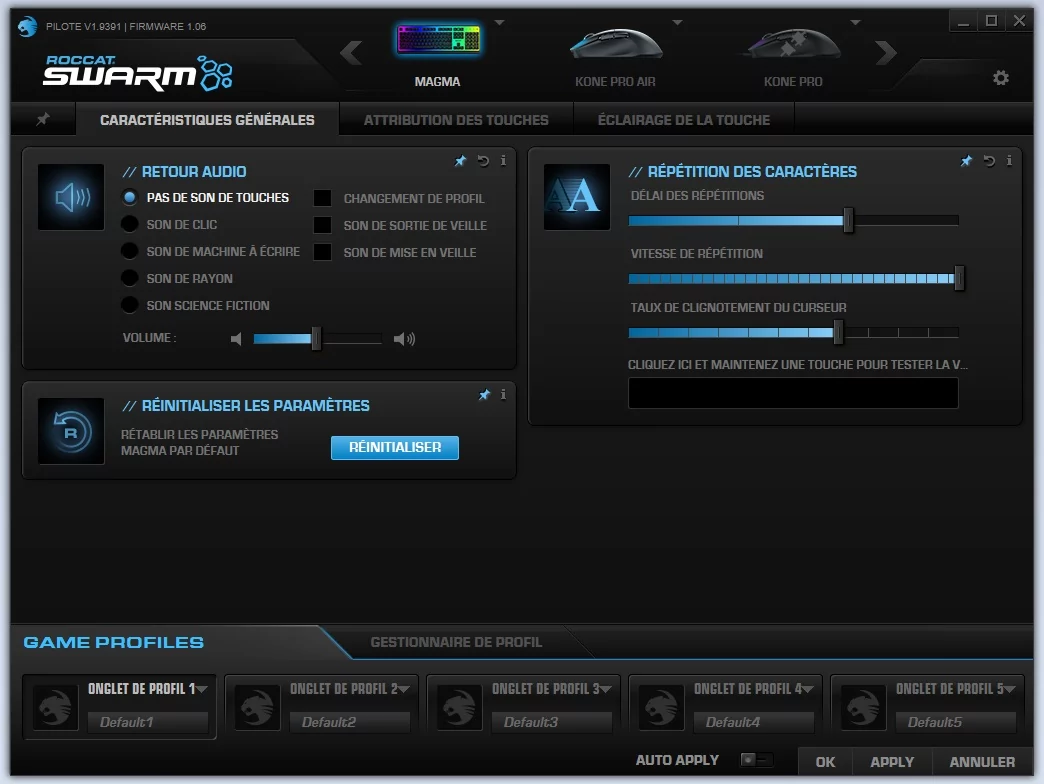Image resolution: width=1044 pixels, height=784 pixels.
Task: Open the Game Profiles tab
Action: (x=114, y=642)
